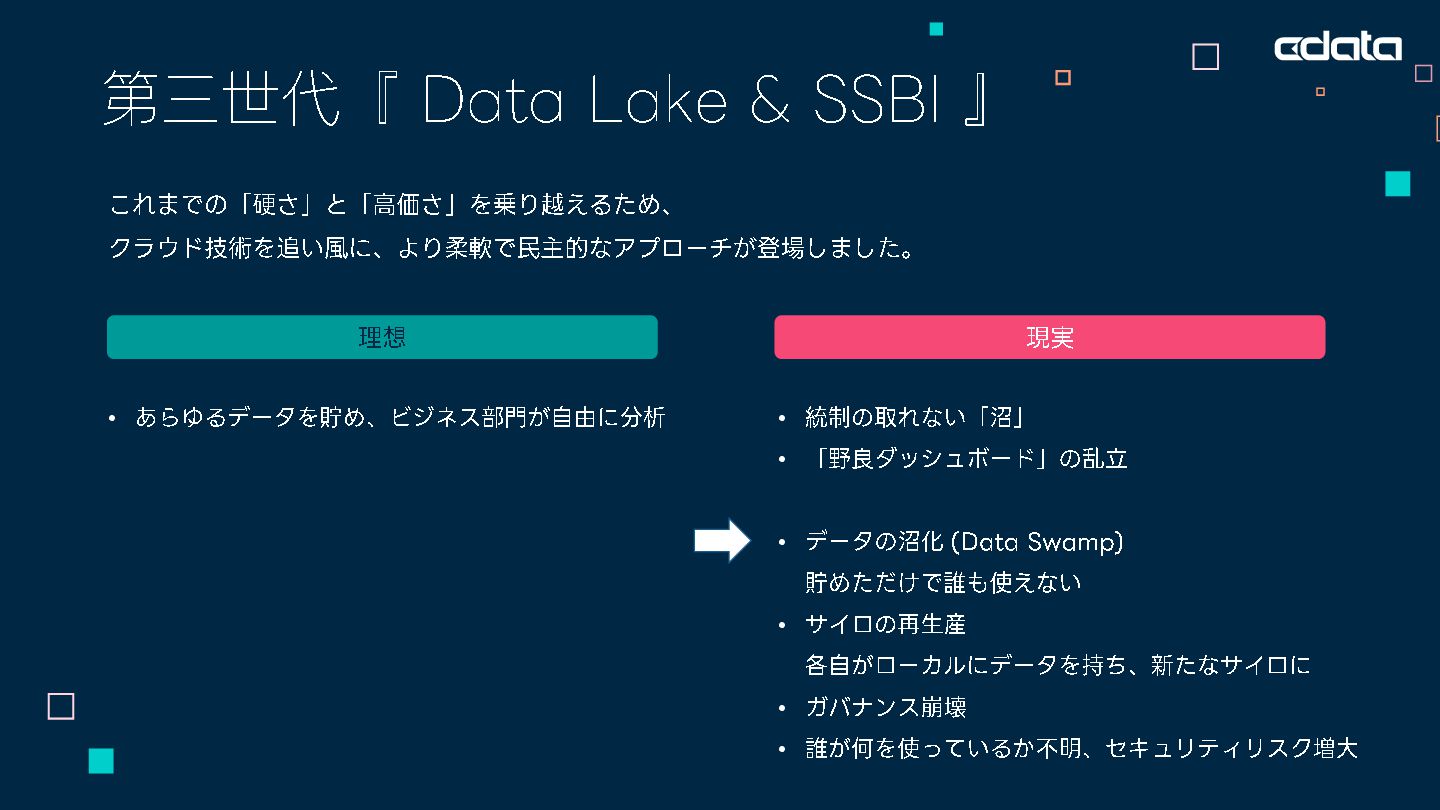Image resolution: width=1440 pixels, height=810 pixels.
Task: Click the line about セキュリティリスク増大
Action: 1081,748
